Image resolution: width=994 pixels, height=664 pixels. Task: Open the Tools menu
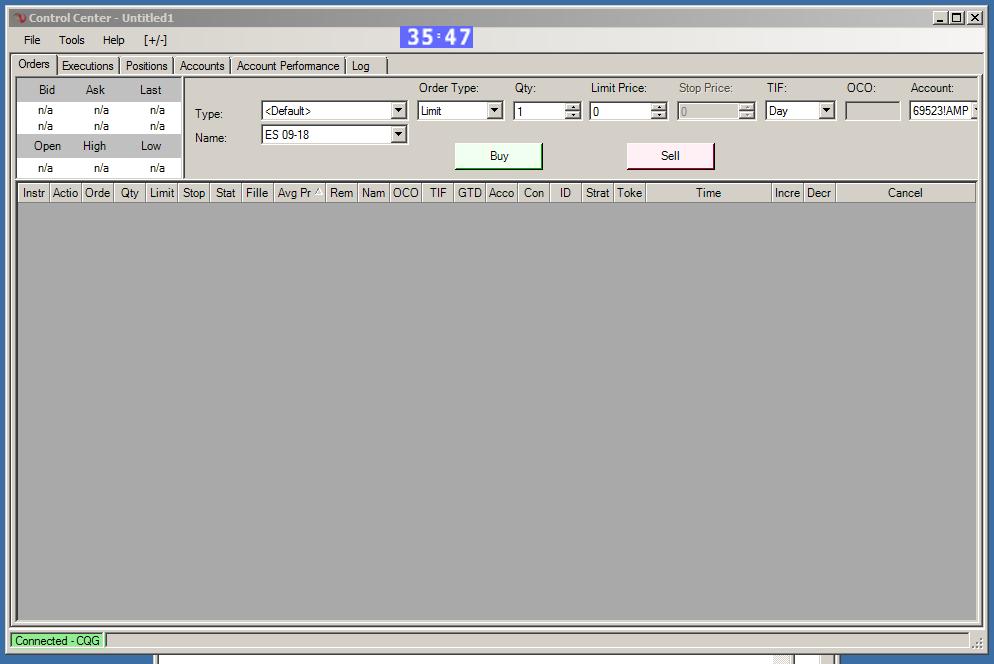pos(72,40)
